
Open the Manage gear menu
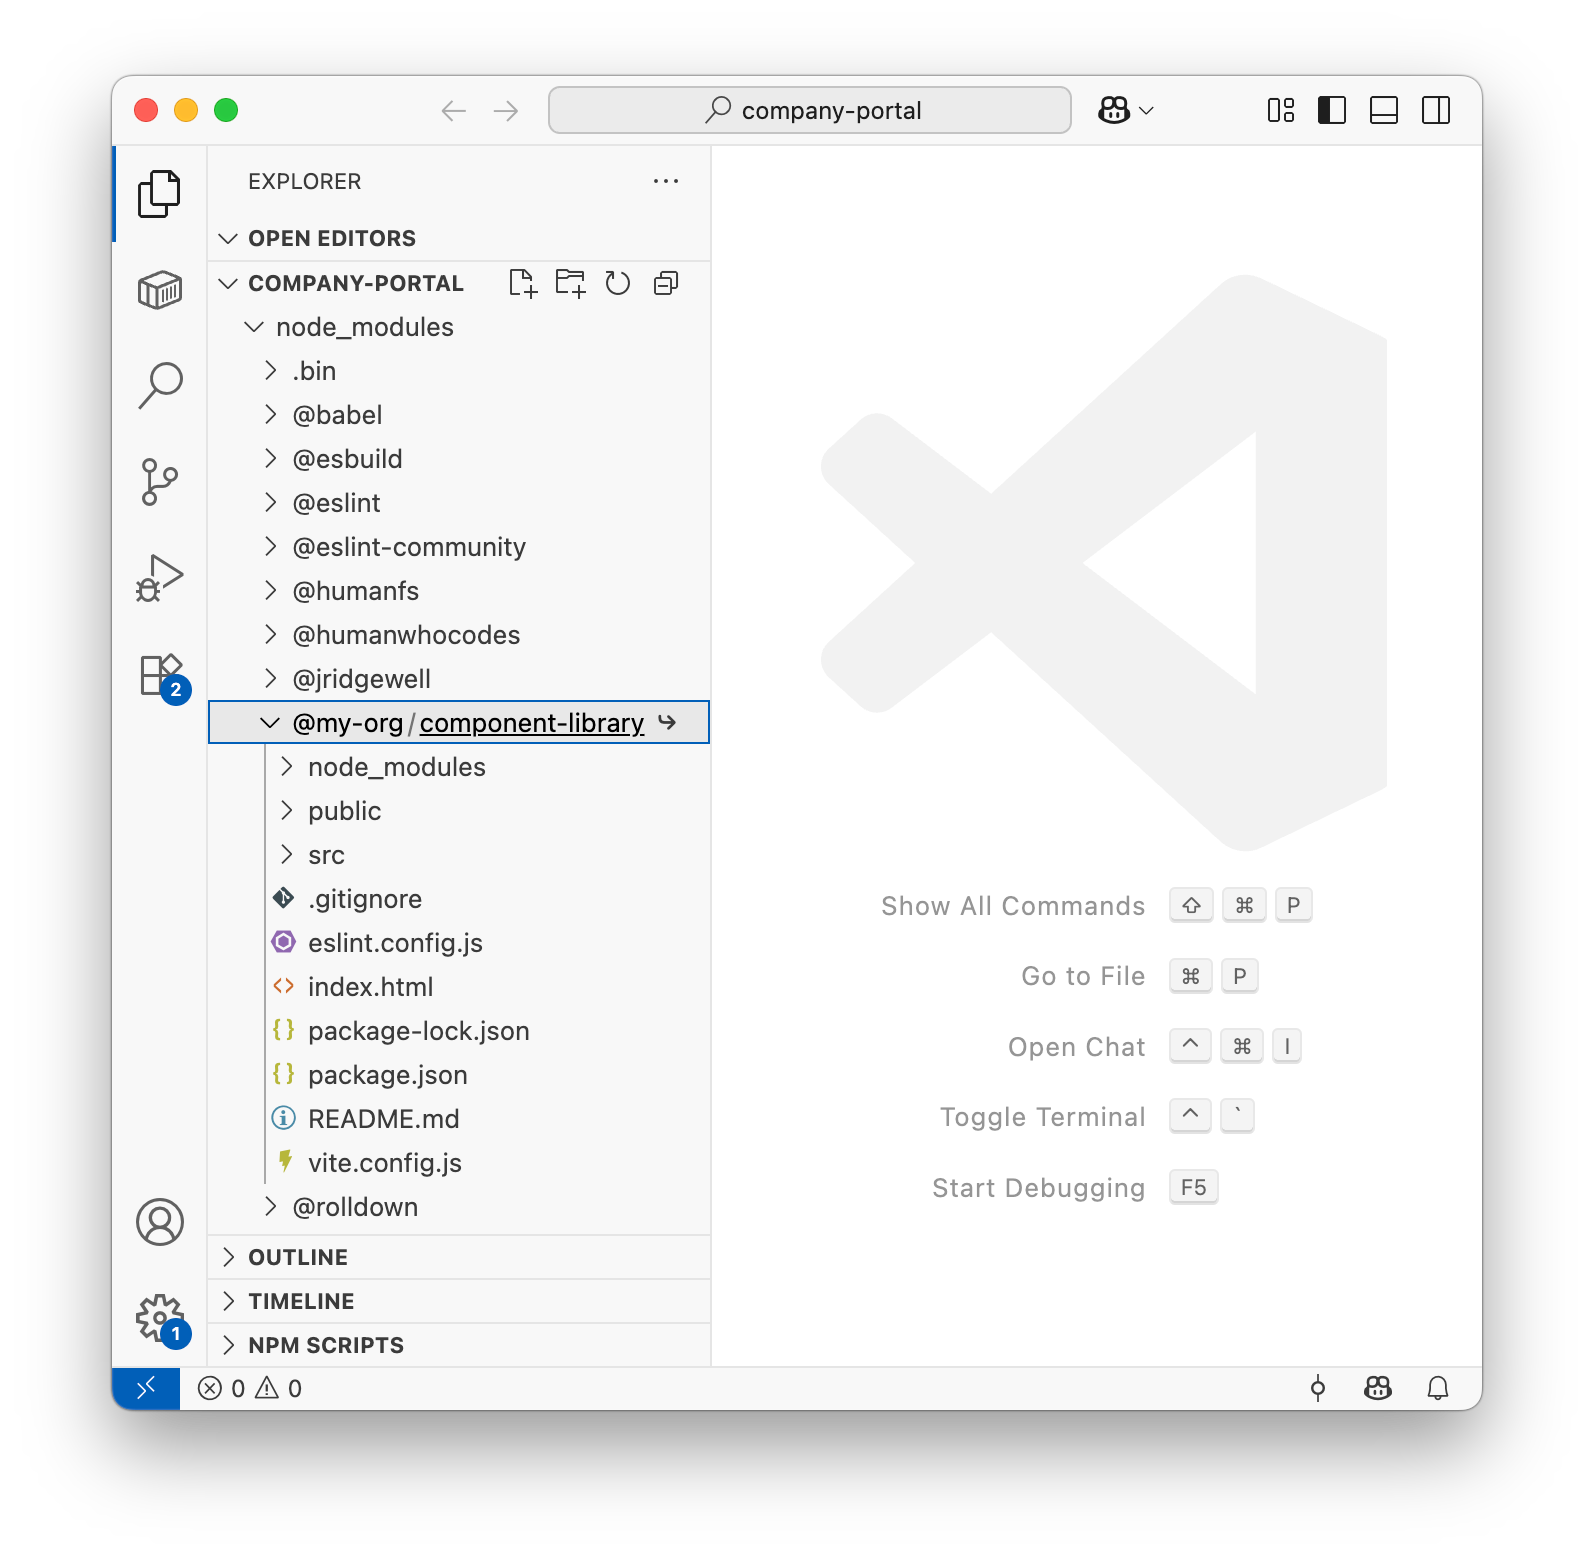click(x=160, y=1318)
